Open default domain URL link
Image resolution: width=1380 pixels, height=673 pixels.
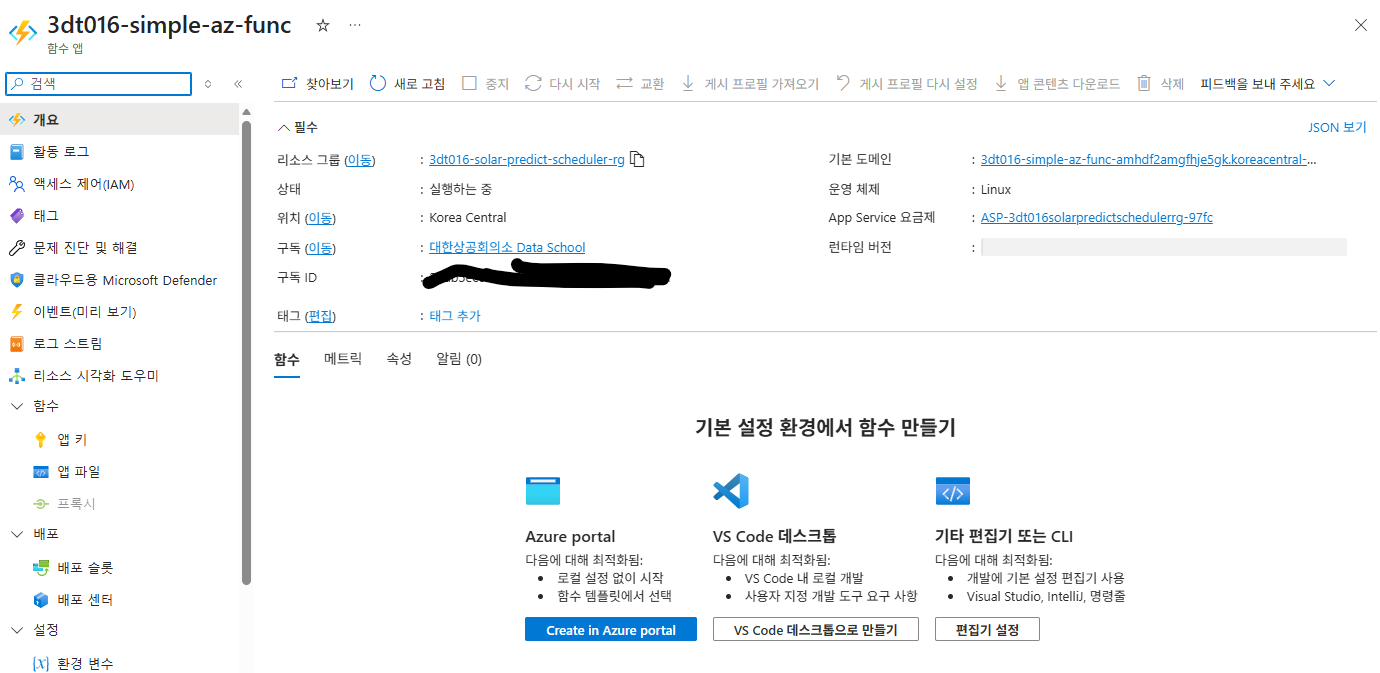click(1149, 160)
